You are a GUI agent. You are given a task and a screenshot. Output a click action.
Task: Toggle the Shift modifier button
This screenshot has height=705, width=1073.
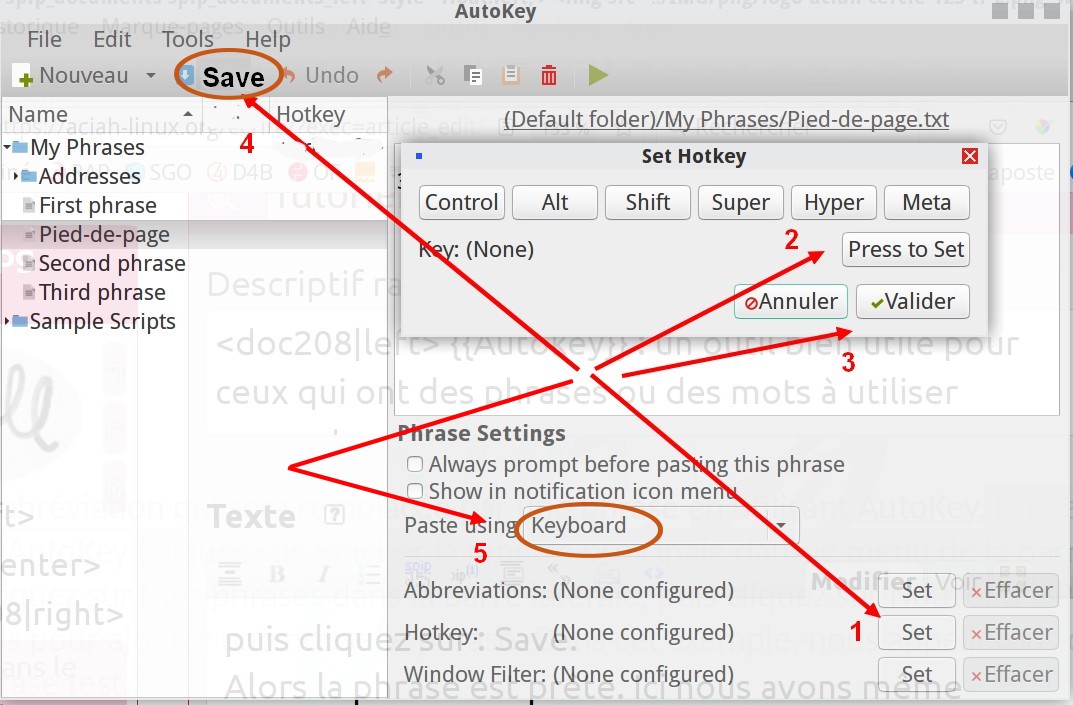tap(647, 203)
